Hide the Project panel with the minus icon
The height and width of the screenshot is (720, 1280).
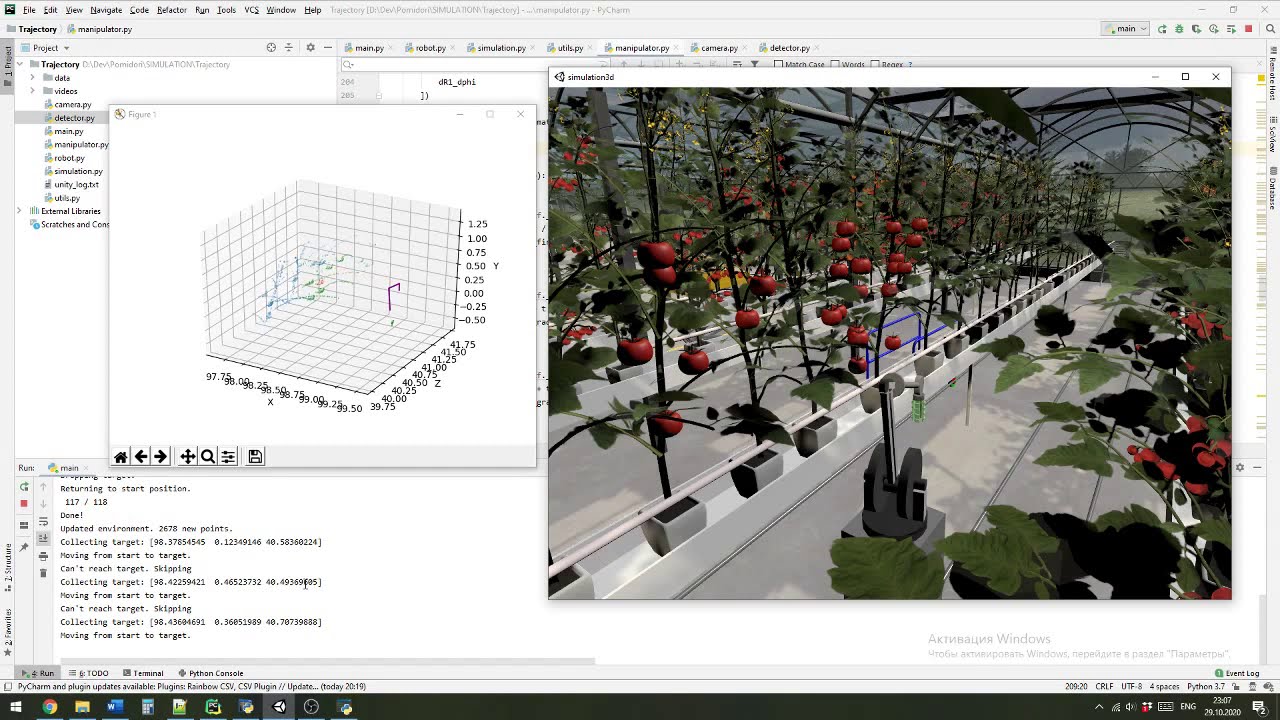(x=327, y=47)
